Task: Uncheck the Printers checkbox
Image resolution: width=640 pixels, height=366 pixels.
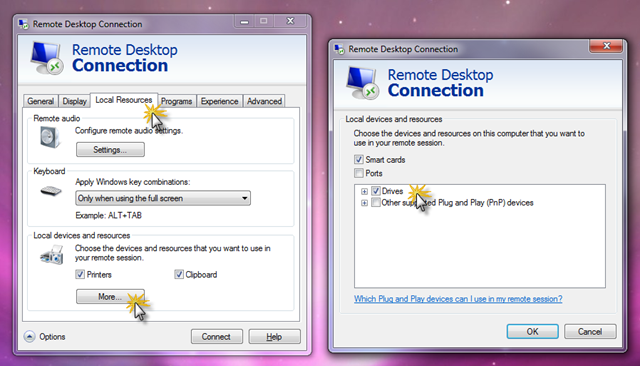Action: (80, 274)
